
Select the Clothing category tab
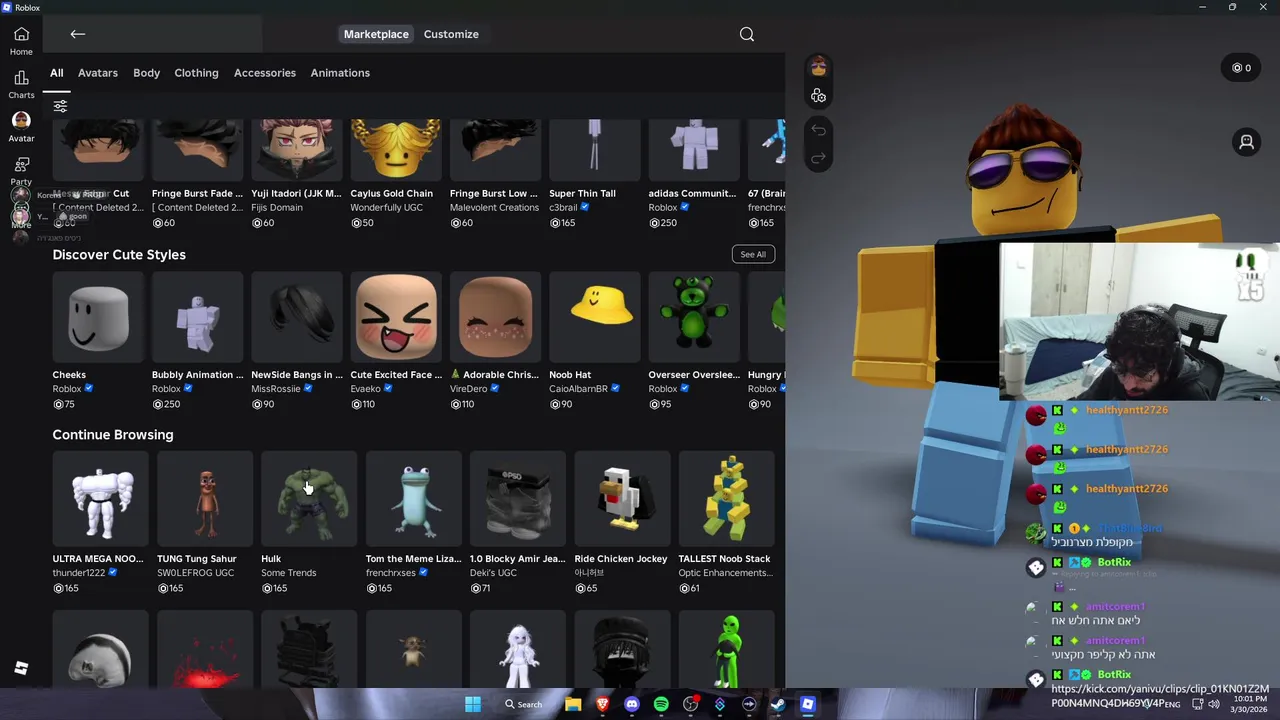click(x=196, y=73)
